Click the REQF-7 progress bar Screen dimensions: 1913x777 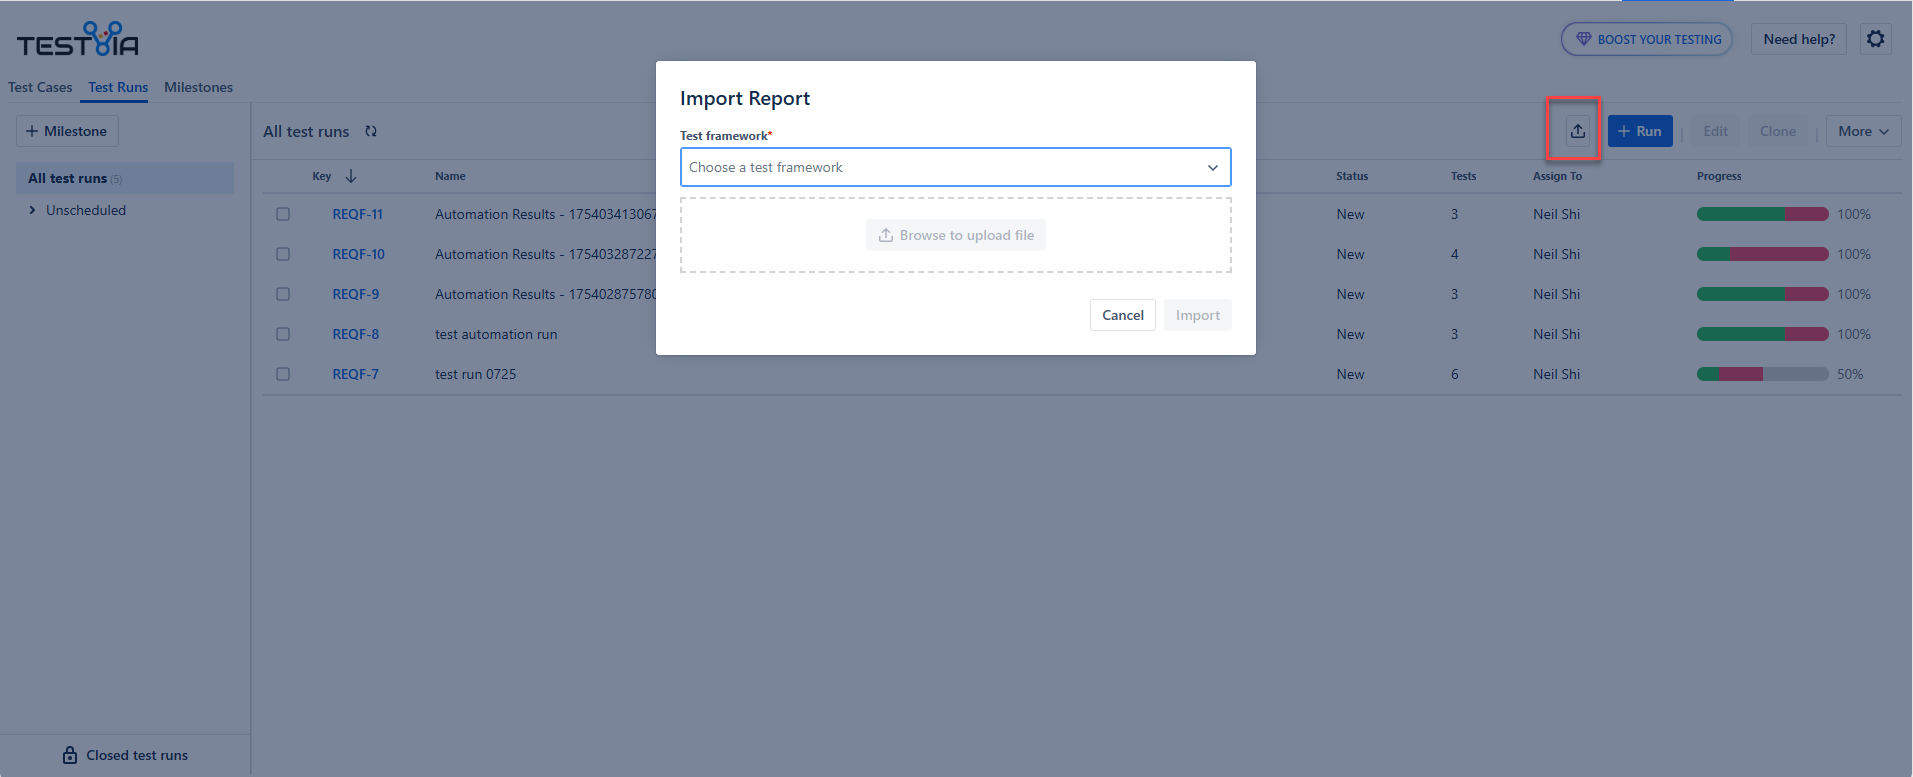[1762, 374]
